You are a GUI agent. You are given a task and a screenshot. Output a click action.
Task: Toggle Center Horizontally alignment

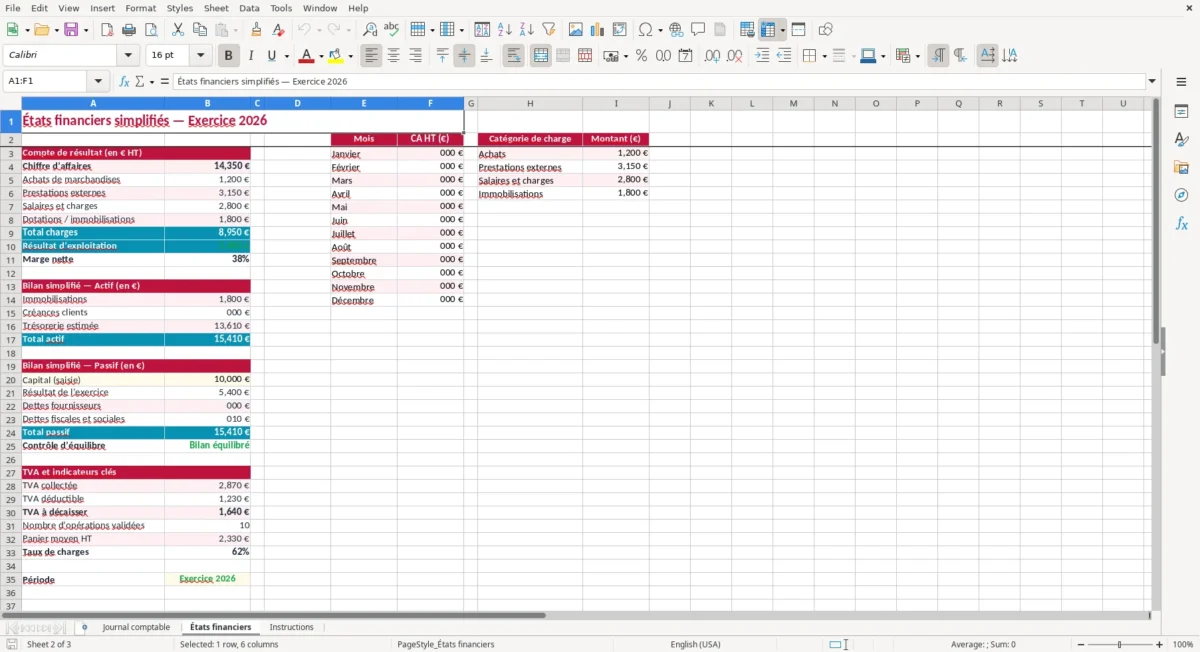(x=394, y=56)
